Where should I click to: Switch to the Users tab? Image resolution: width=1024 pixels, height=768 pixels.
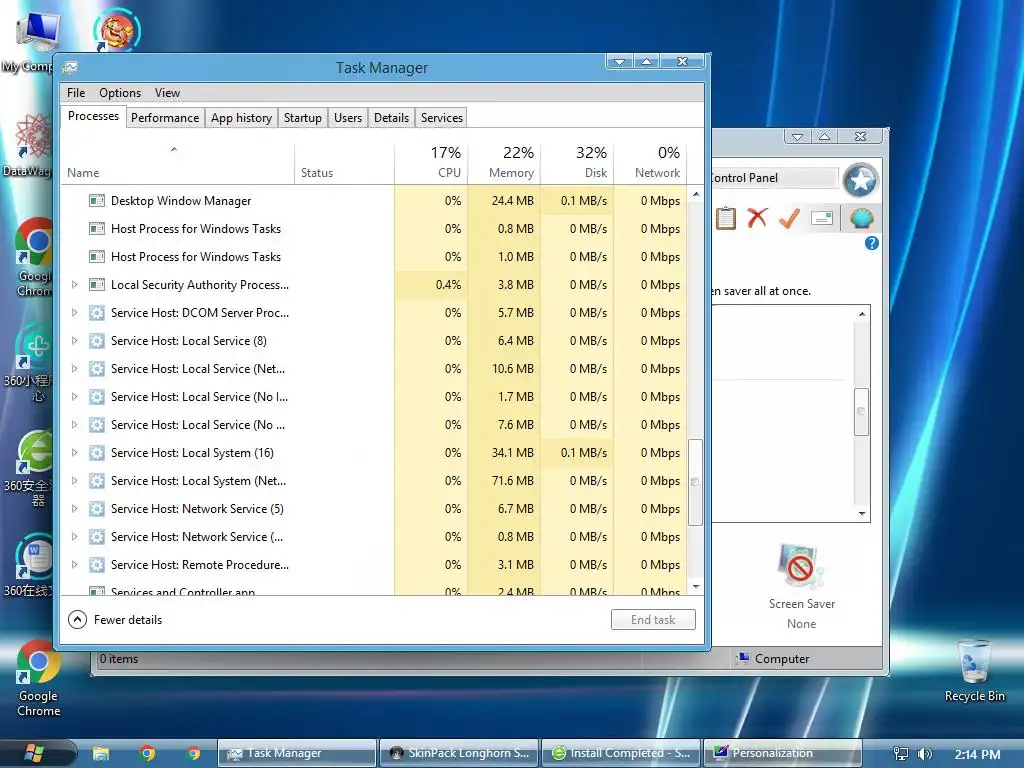[x=347, y=118]
